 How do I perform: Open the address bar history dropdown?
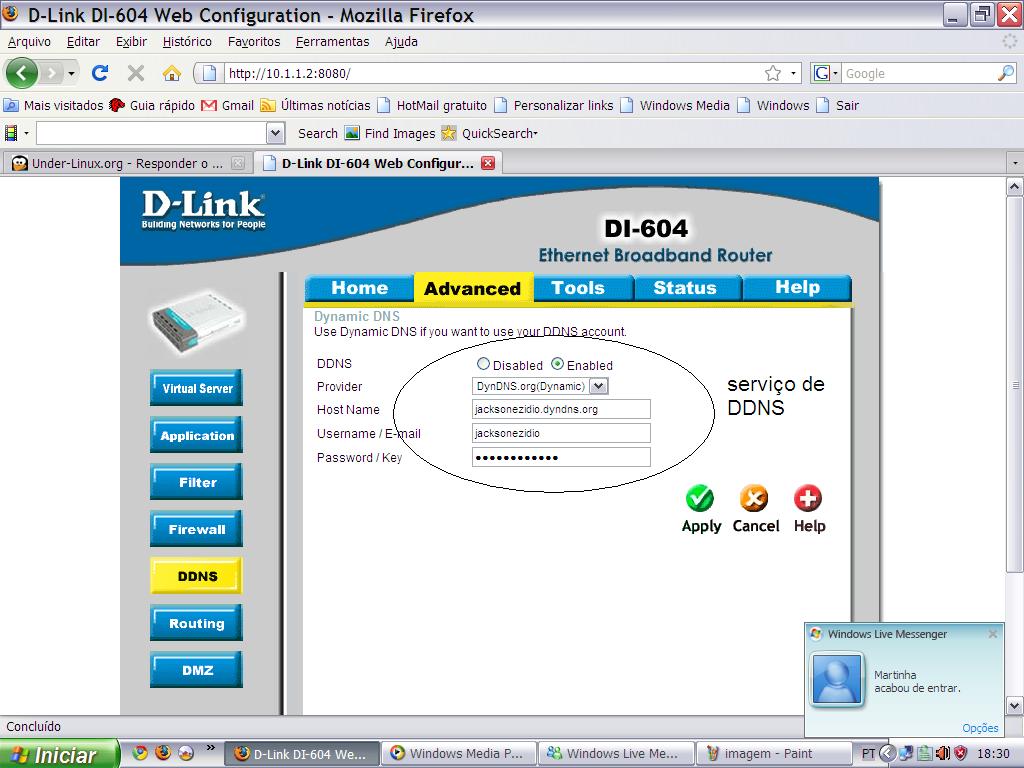(x=793, y=73)
